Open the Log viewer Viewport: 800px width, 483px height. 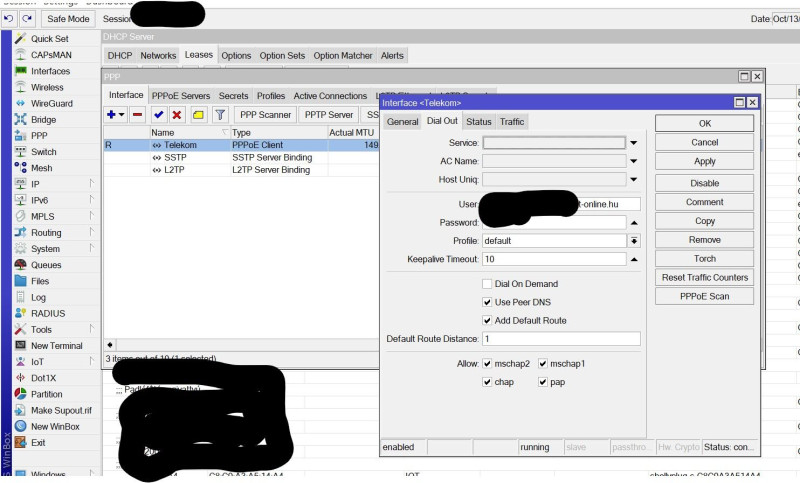point(38,297)
